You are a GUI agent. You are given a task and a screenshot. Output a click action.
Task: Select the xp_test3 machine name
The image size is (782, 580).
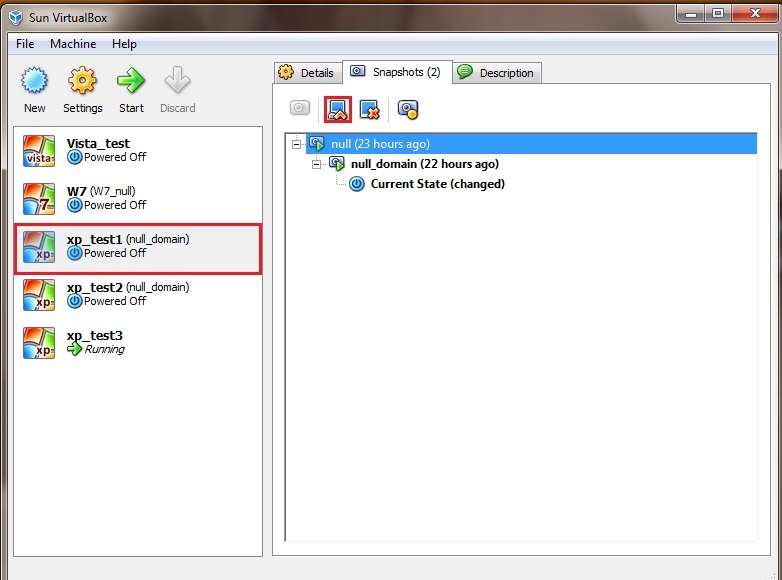[95, 335]
